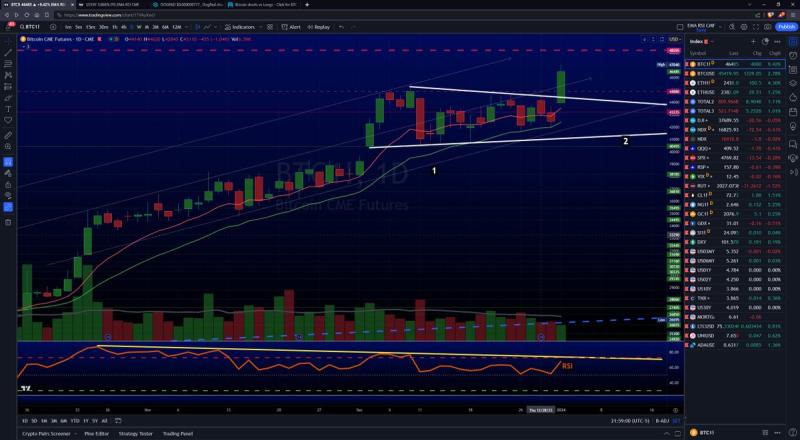Create an Alert from top toolbar
Screen dimensions: 800x440
291,27
